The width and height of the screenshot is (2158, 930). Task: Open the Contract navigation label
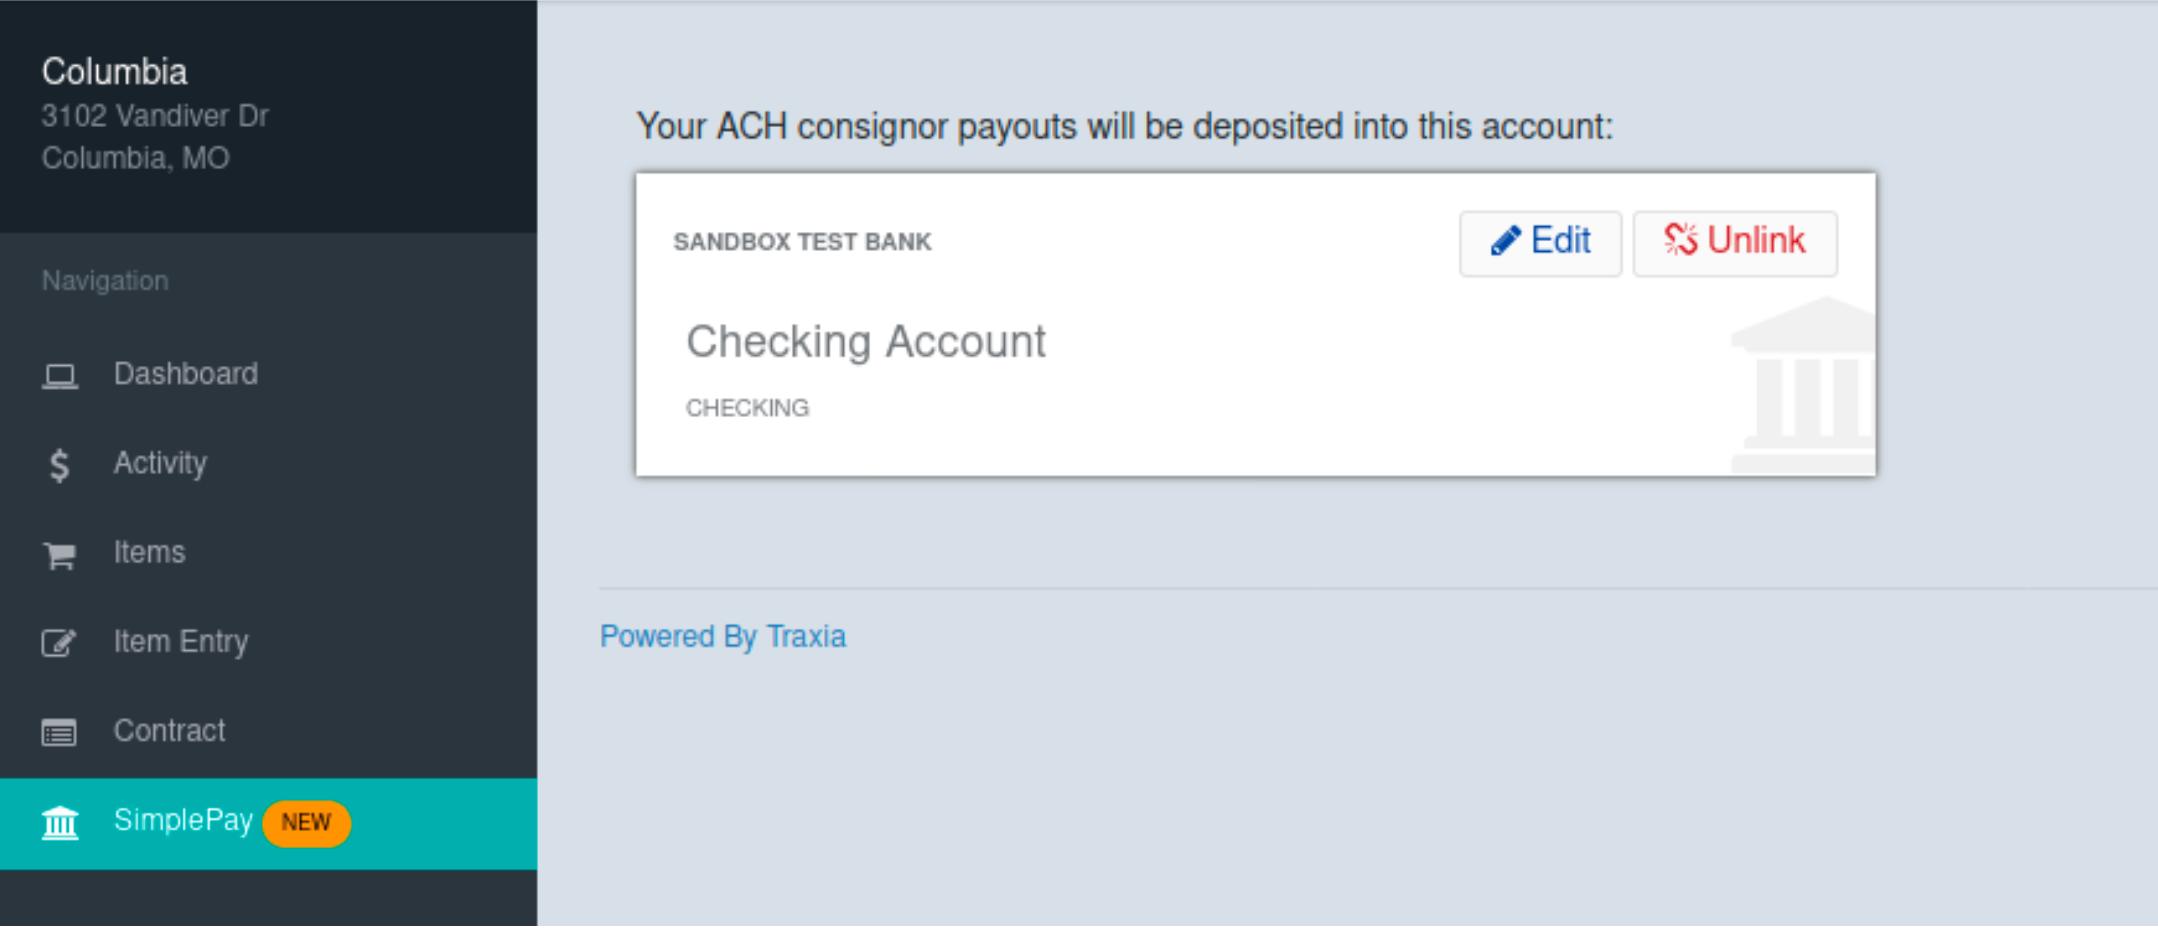click(x=169, y=731)
